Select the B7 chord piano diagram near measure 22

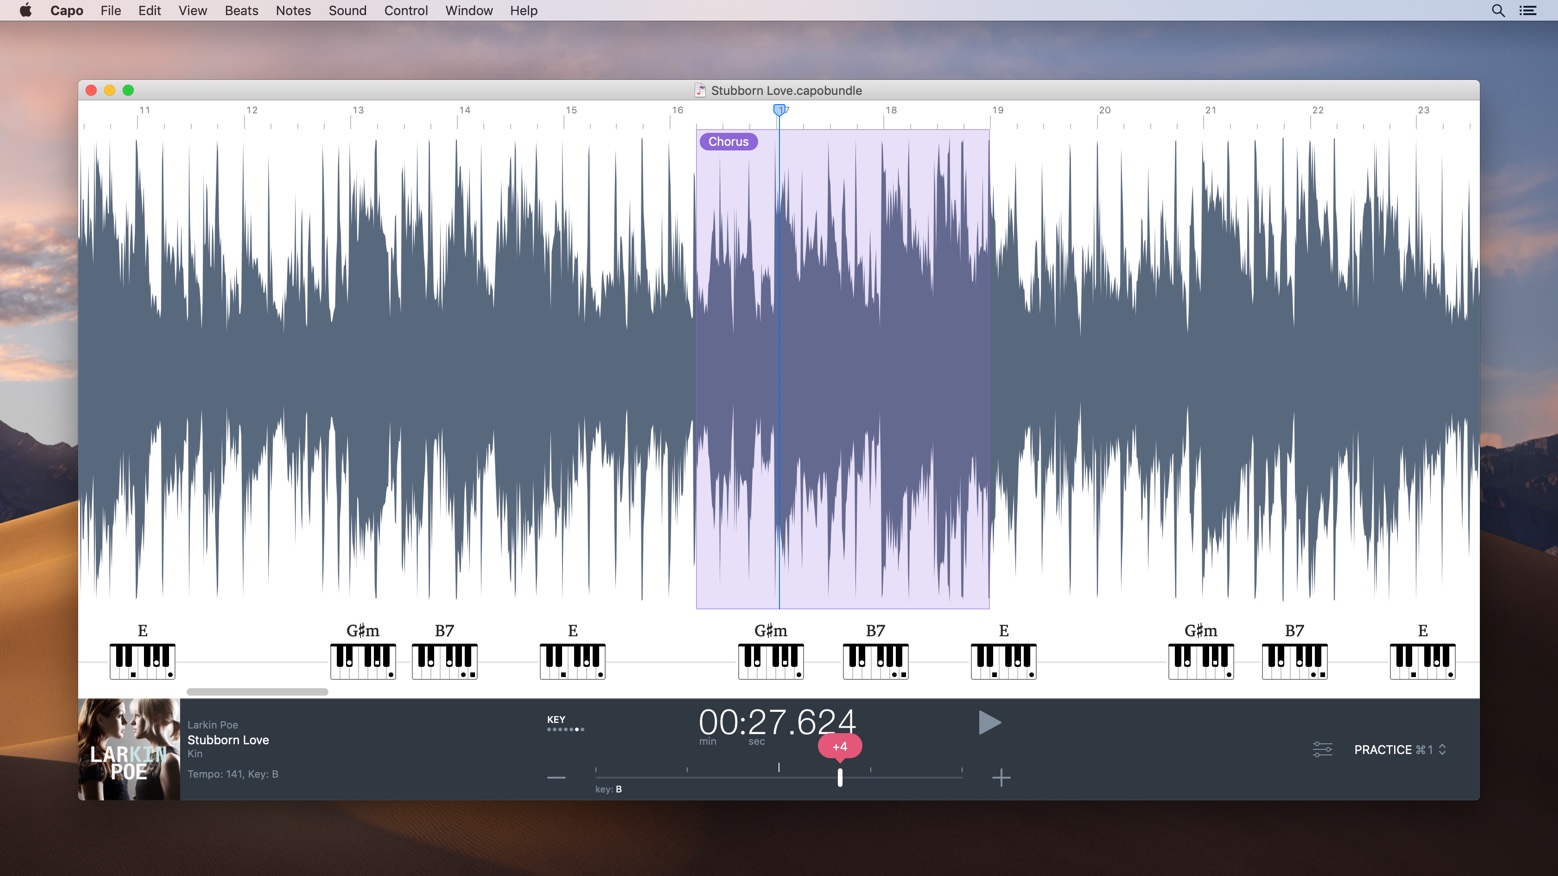pos(1295,661)
